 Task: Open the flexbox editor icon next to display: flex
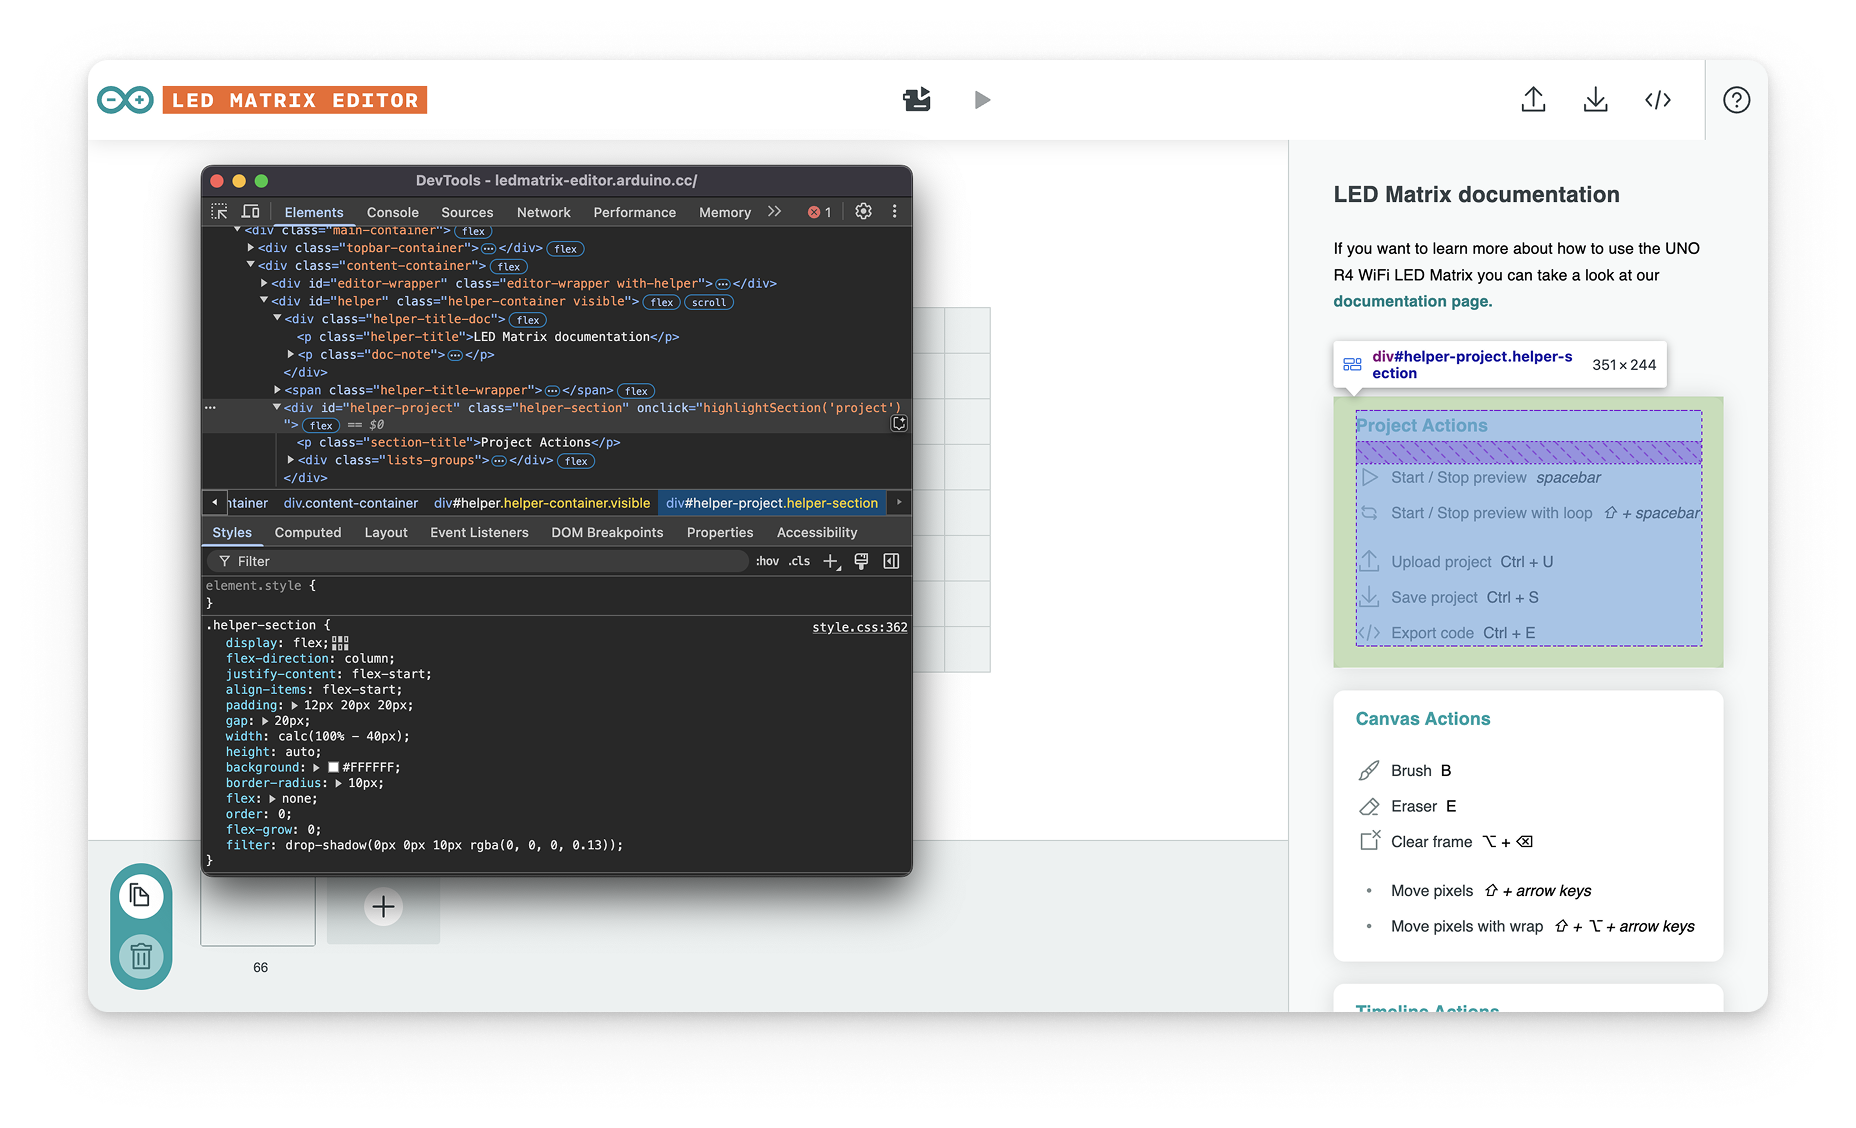(x=340, y=643)
